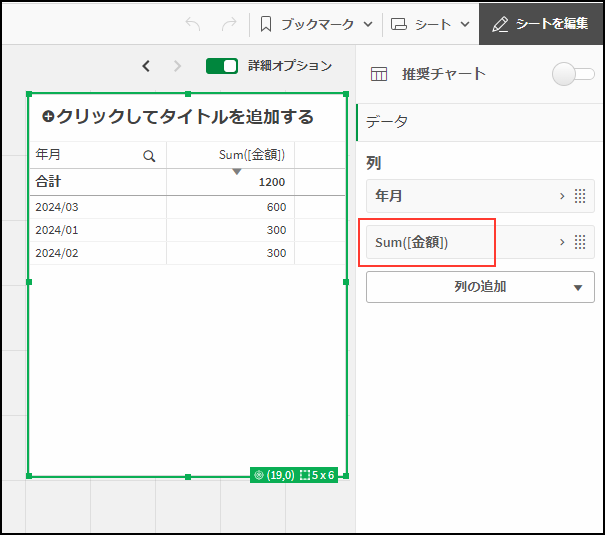The width and height of the screenshot is (605, 535).
Task: Go to previous sheet with left chevron
Action: (146, 66)
